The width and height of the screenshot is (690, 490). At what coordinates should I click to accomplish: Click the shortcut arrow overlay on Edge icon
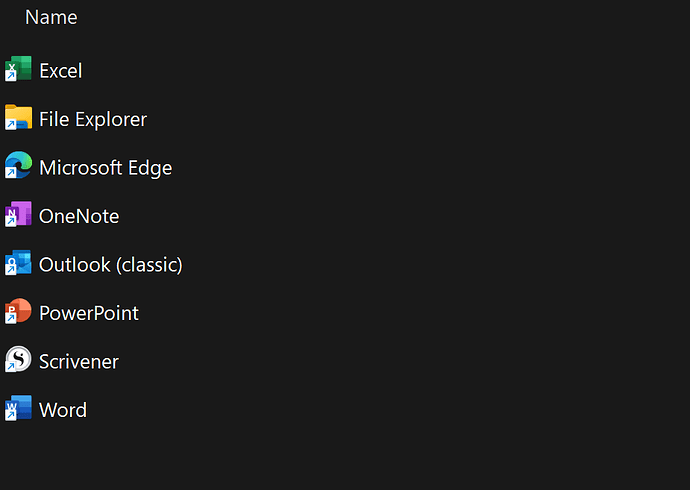point(11,173)
